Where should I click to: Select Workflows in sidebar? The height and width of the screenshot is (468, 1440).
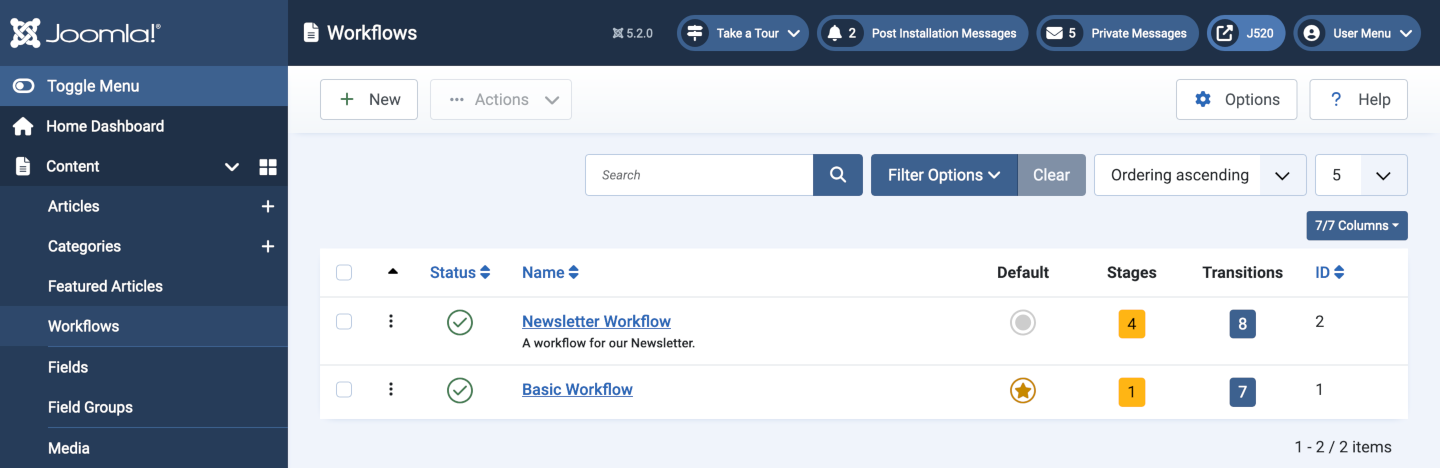point(83,326)
